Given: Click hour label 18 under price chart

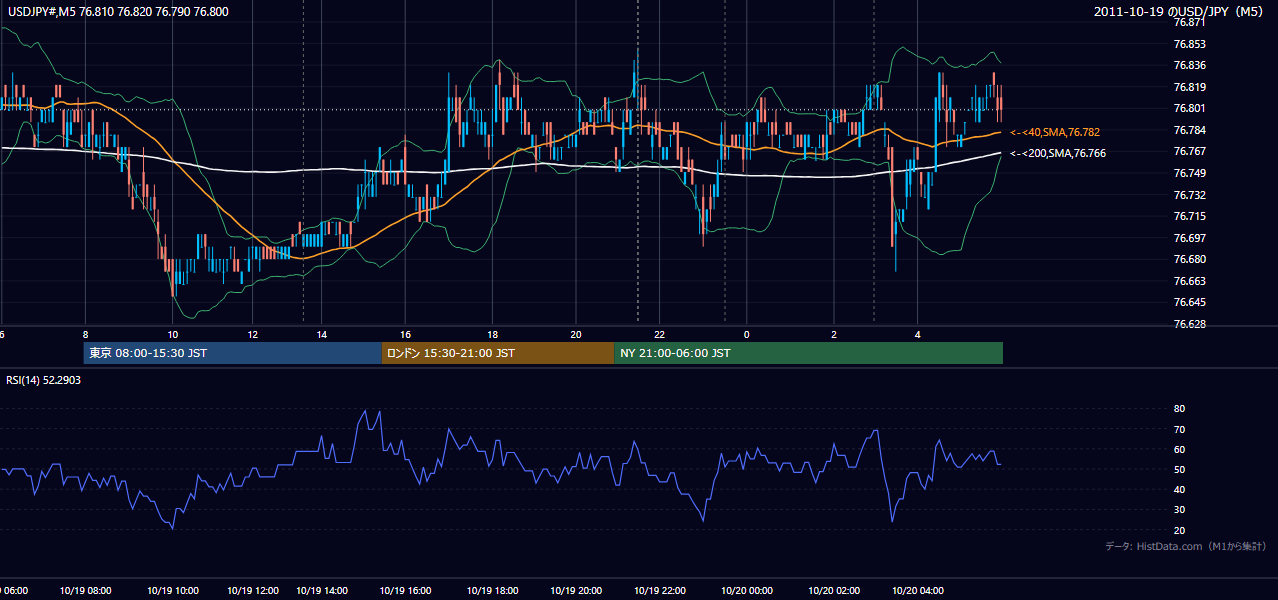Looking at the screenshot, I should tap(492, 335).
